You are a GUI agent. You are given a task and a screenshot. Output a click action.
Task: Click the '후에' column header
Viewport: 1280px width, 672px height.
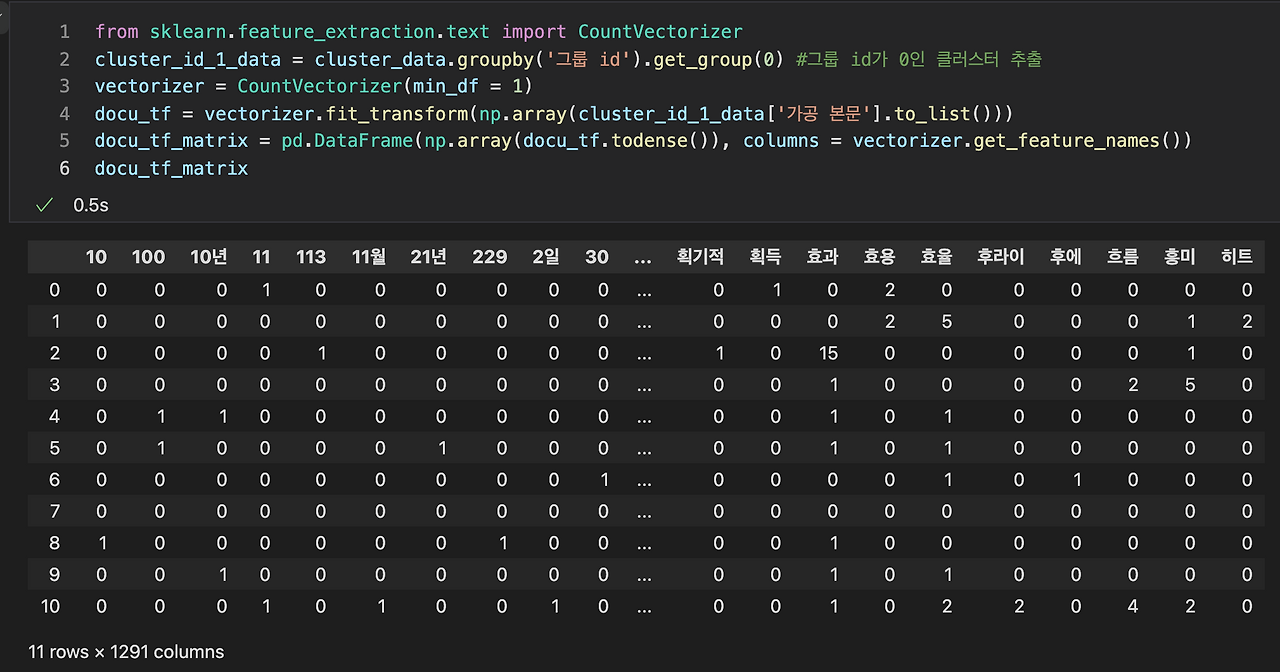coord(1066,257)
